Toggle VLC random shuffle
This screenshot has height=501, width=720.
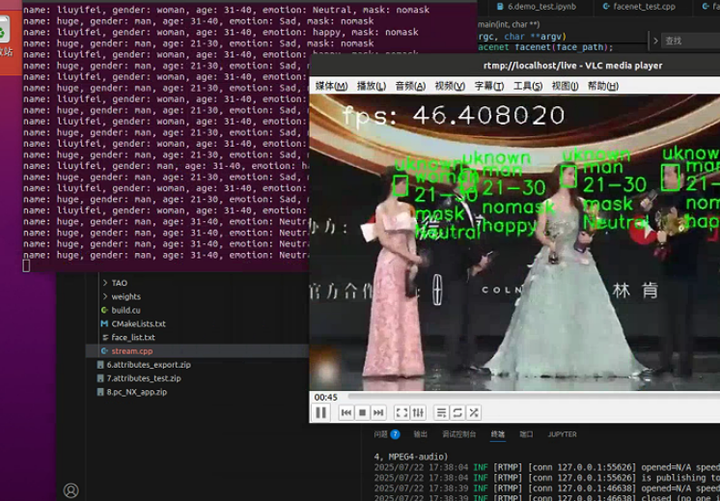pyautogui.click(x=473, y=412)
